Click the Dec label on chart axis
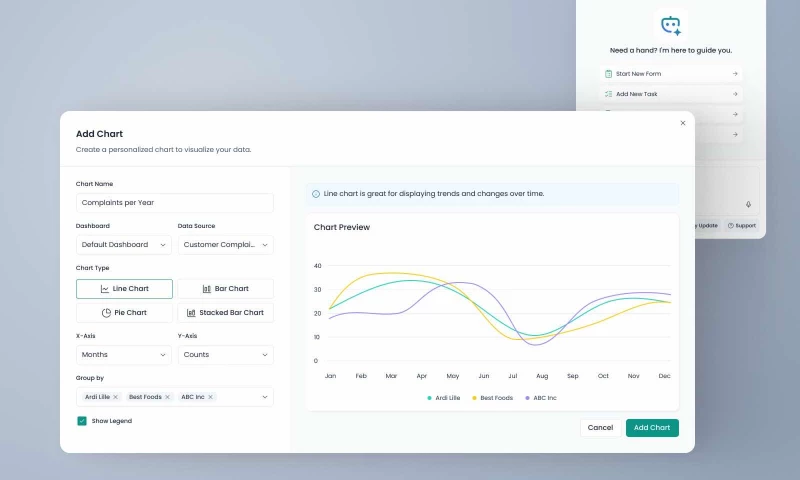The width and height of the screenshot is (800, 480). pyautogui.click(x=664, y=376)
